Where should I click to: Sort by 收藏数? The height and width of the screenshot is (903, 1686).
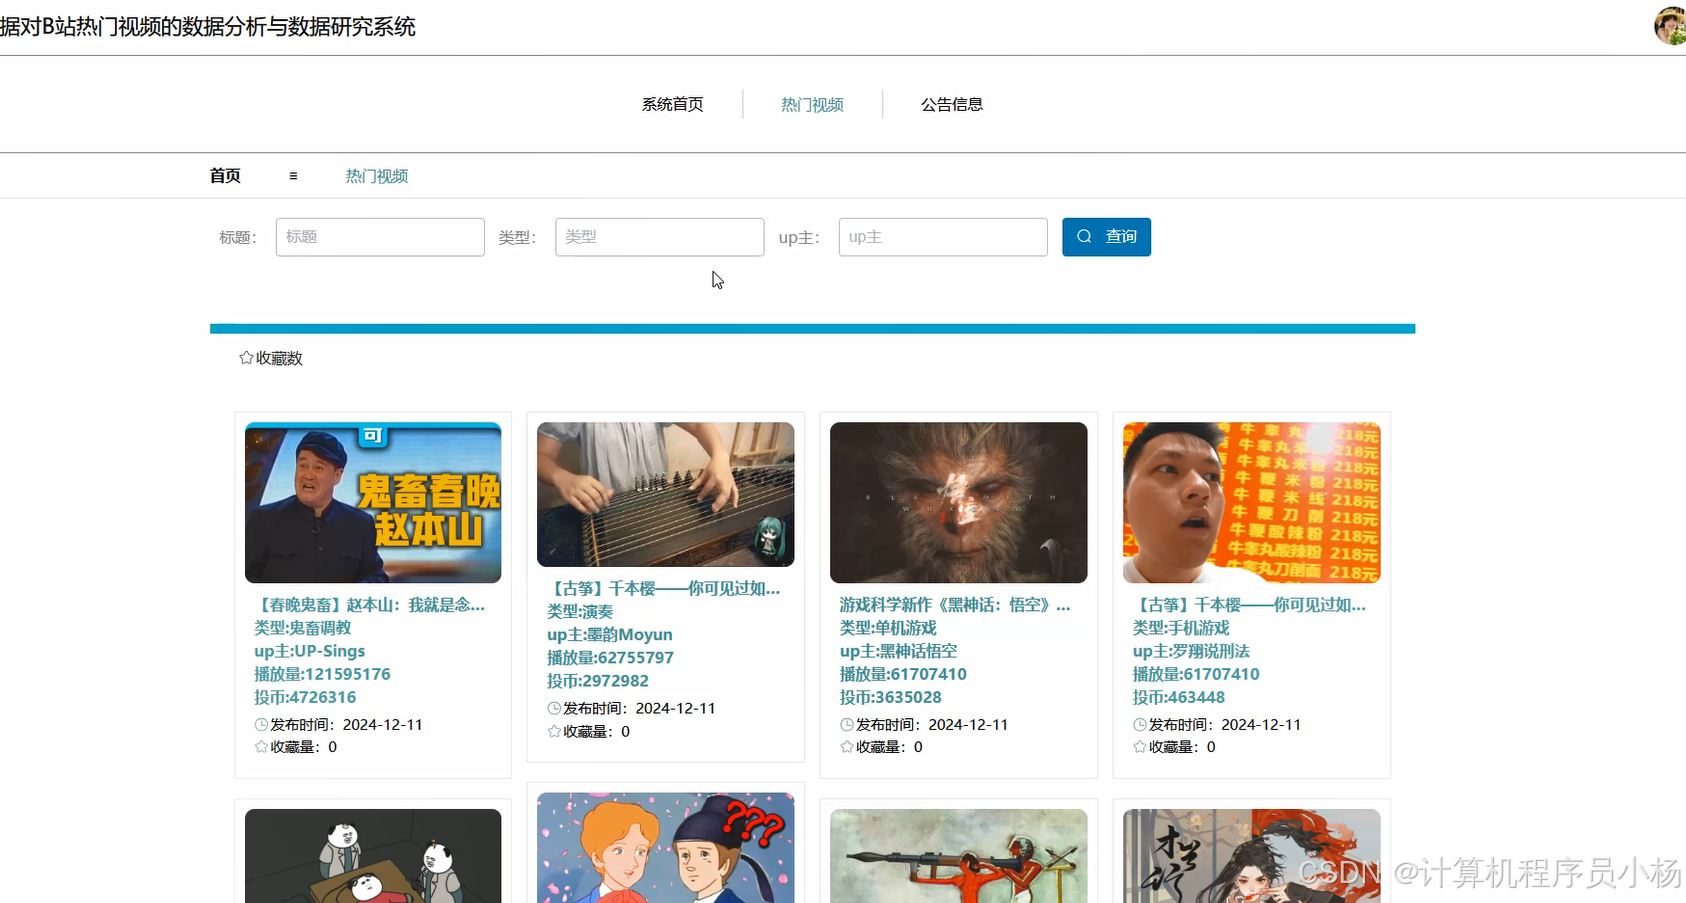[271, 358]
